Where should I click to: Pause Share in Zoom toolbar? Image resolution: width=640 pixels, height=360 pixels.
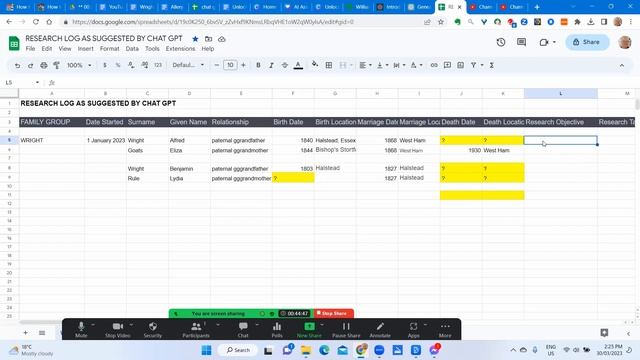coord(346,329)
